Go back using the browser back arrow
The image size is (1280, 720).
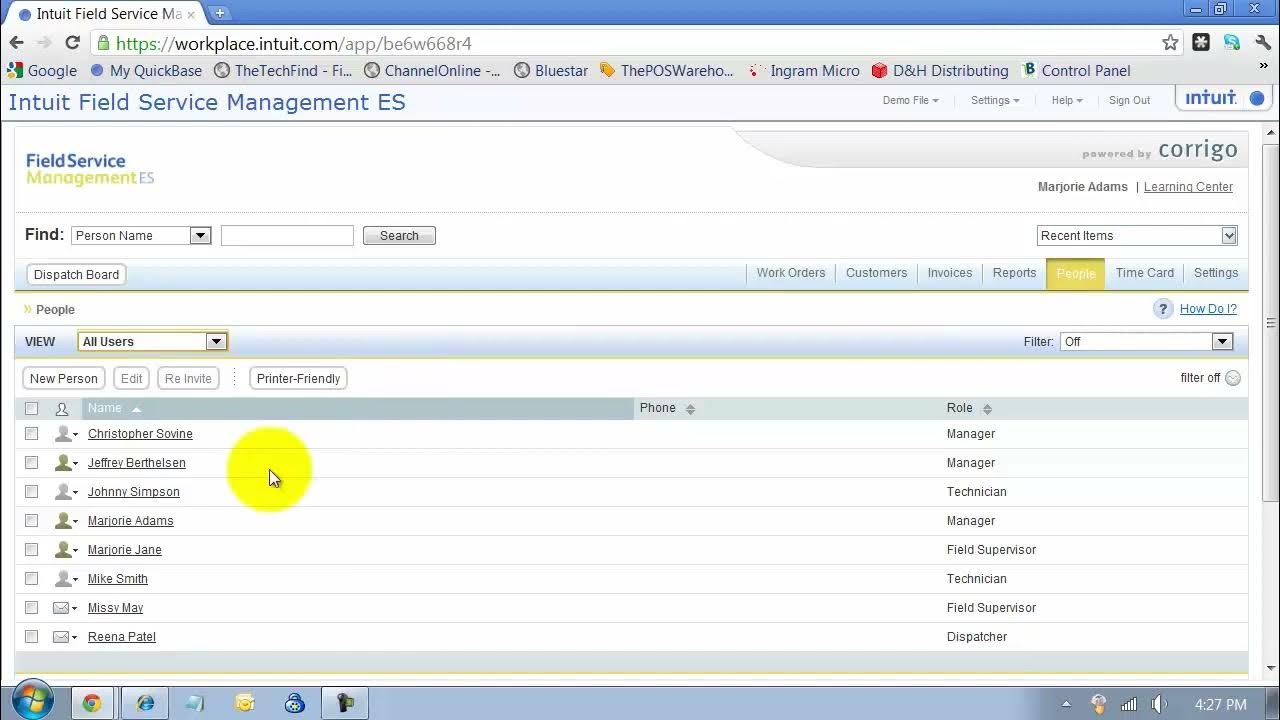[16, 43]
